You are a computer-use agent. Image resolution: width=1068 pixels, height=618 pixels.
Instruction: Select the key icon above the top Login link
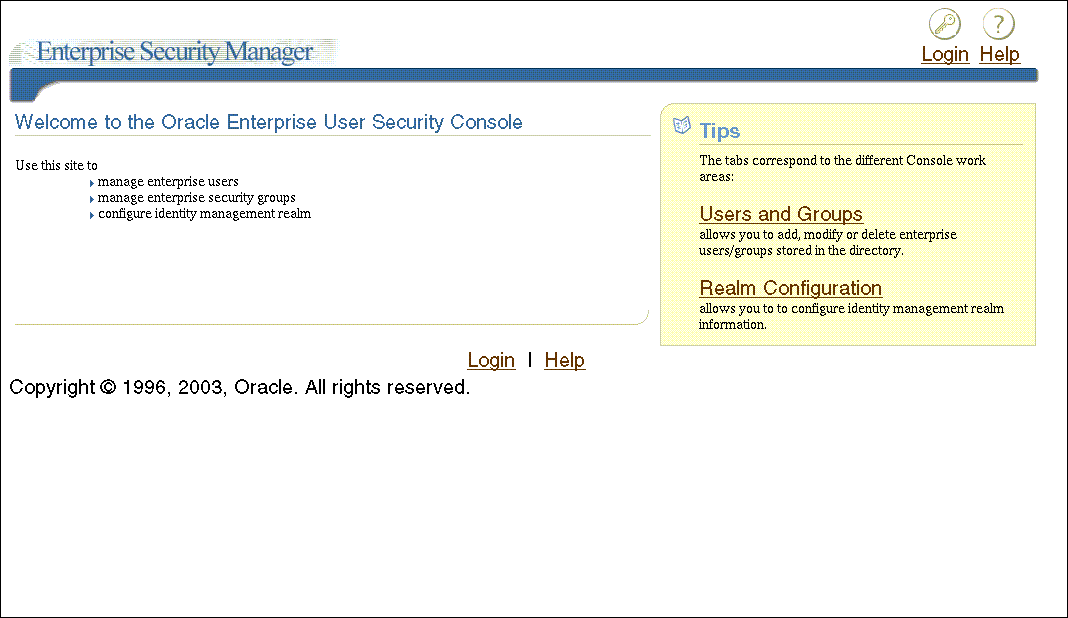pyautogui.click(x=944, y=23)
